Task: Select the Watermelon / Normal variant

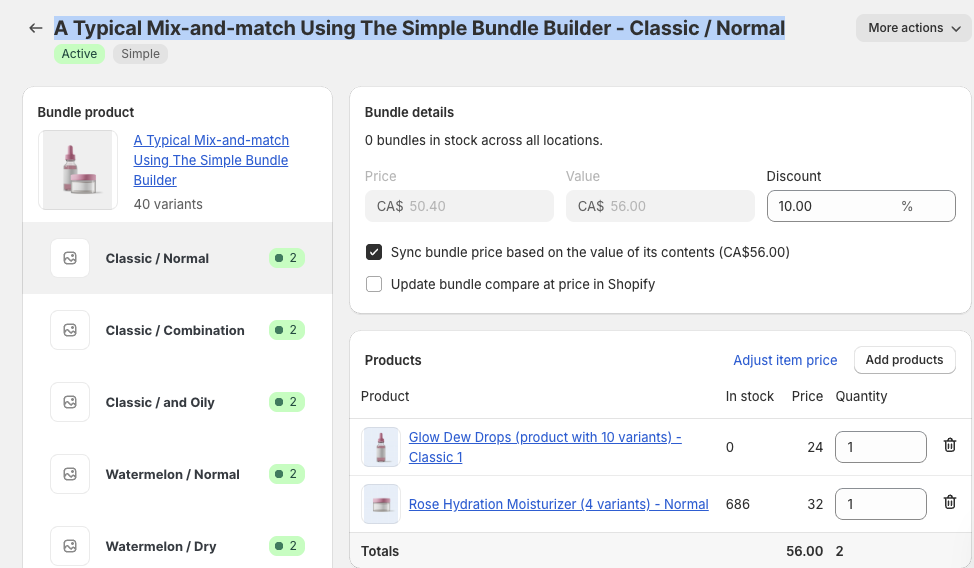Action: pyautogui.click(x=178, y=474)
